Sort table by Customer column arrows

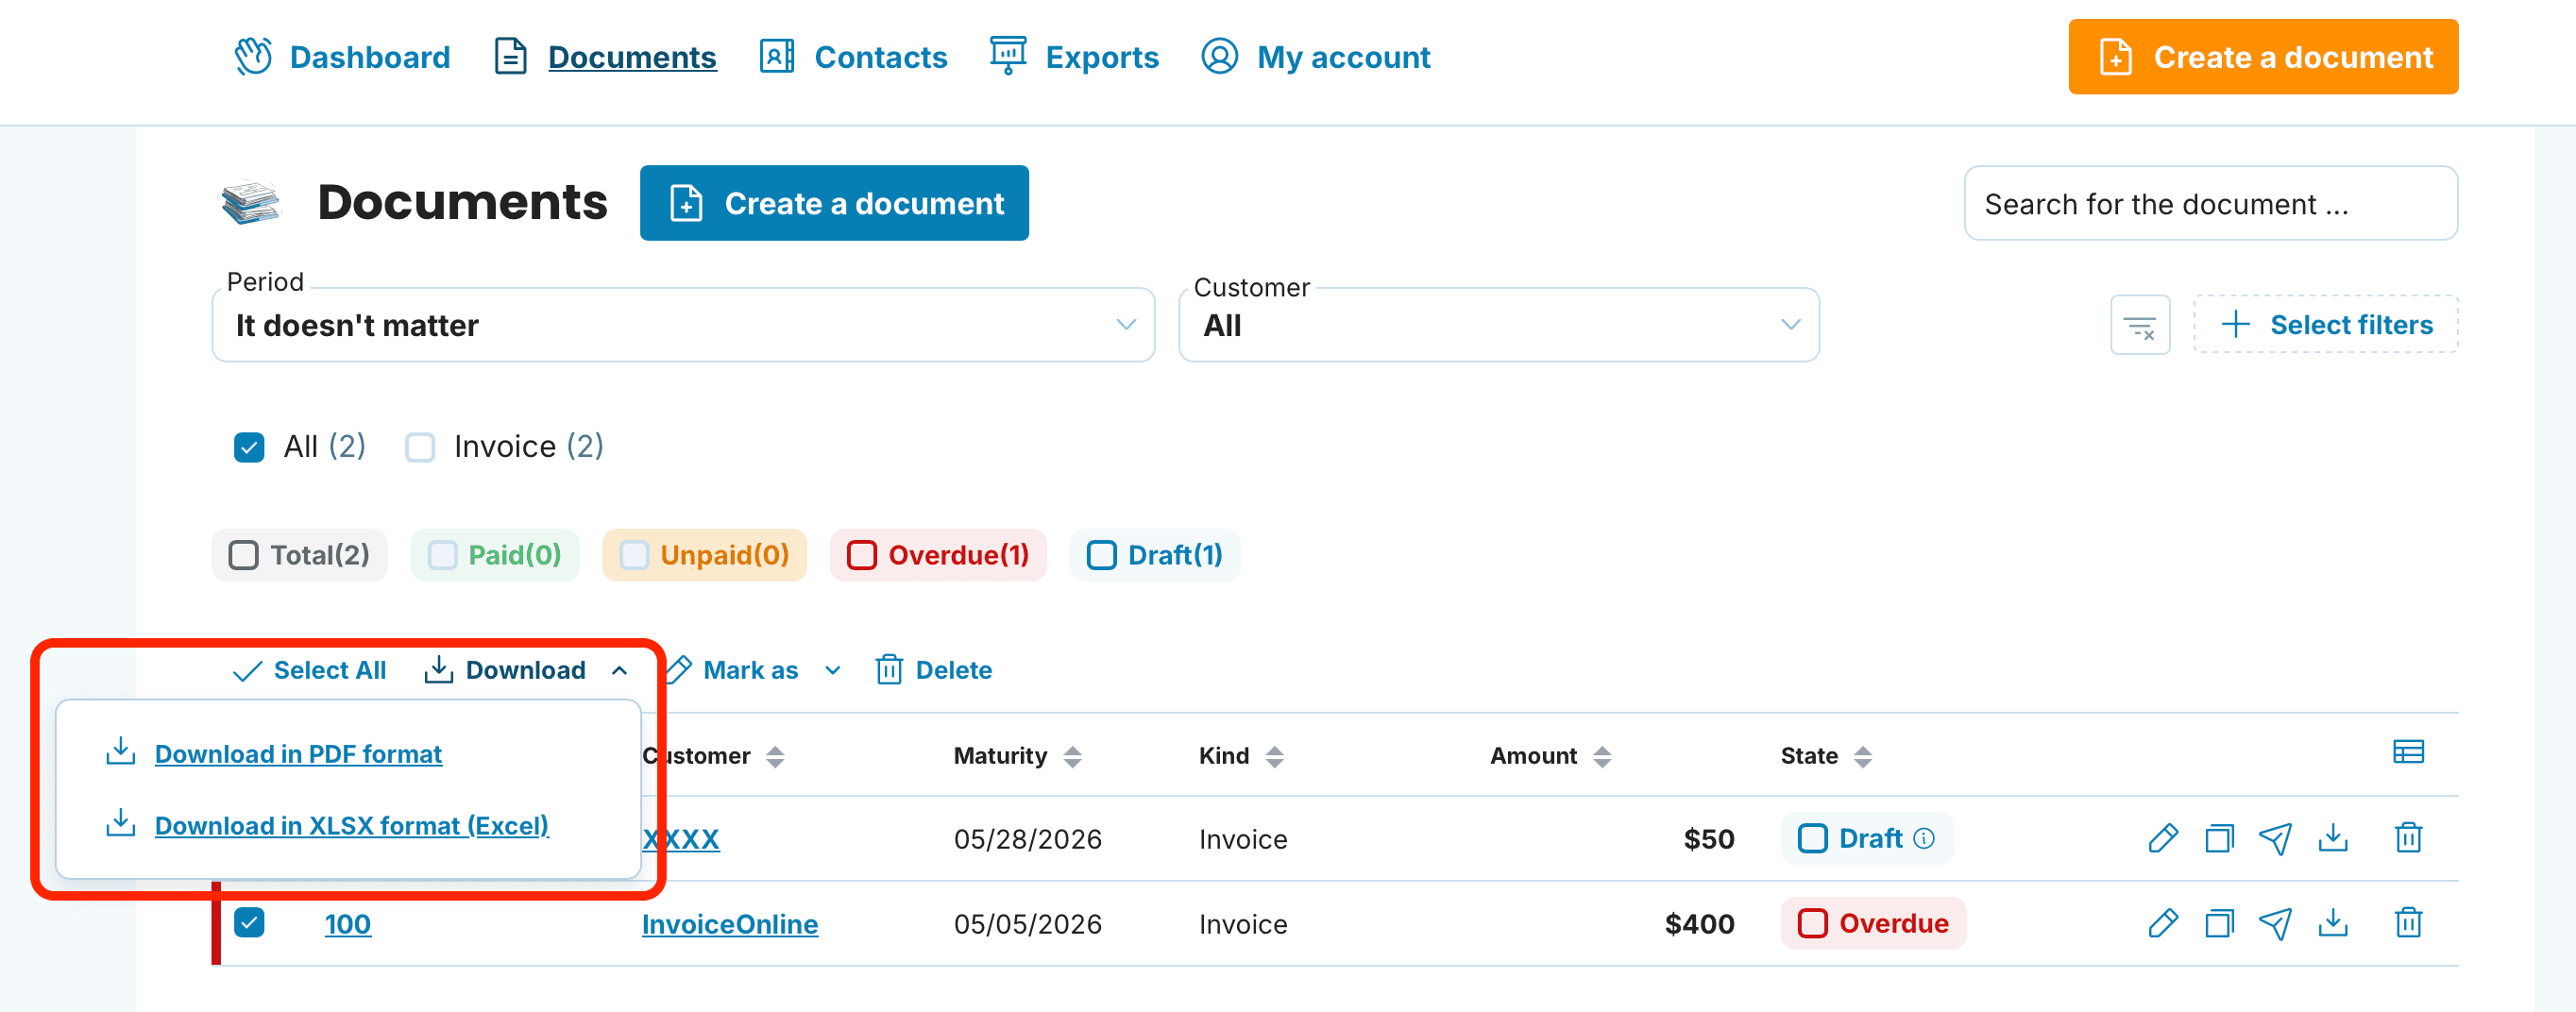pos(775,757)
